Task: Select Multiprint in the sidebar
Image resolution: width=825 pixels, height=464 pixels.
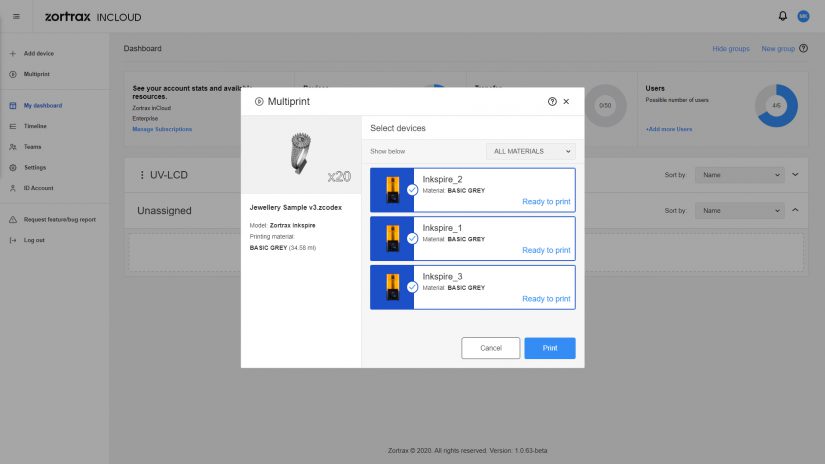Action: point(36,74)
